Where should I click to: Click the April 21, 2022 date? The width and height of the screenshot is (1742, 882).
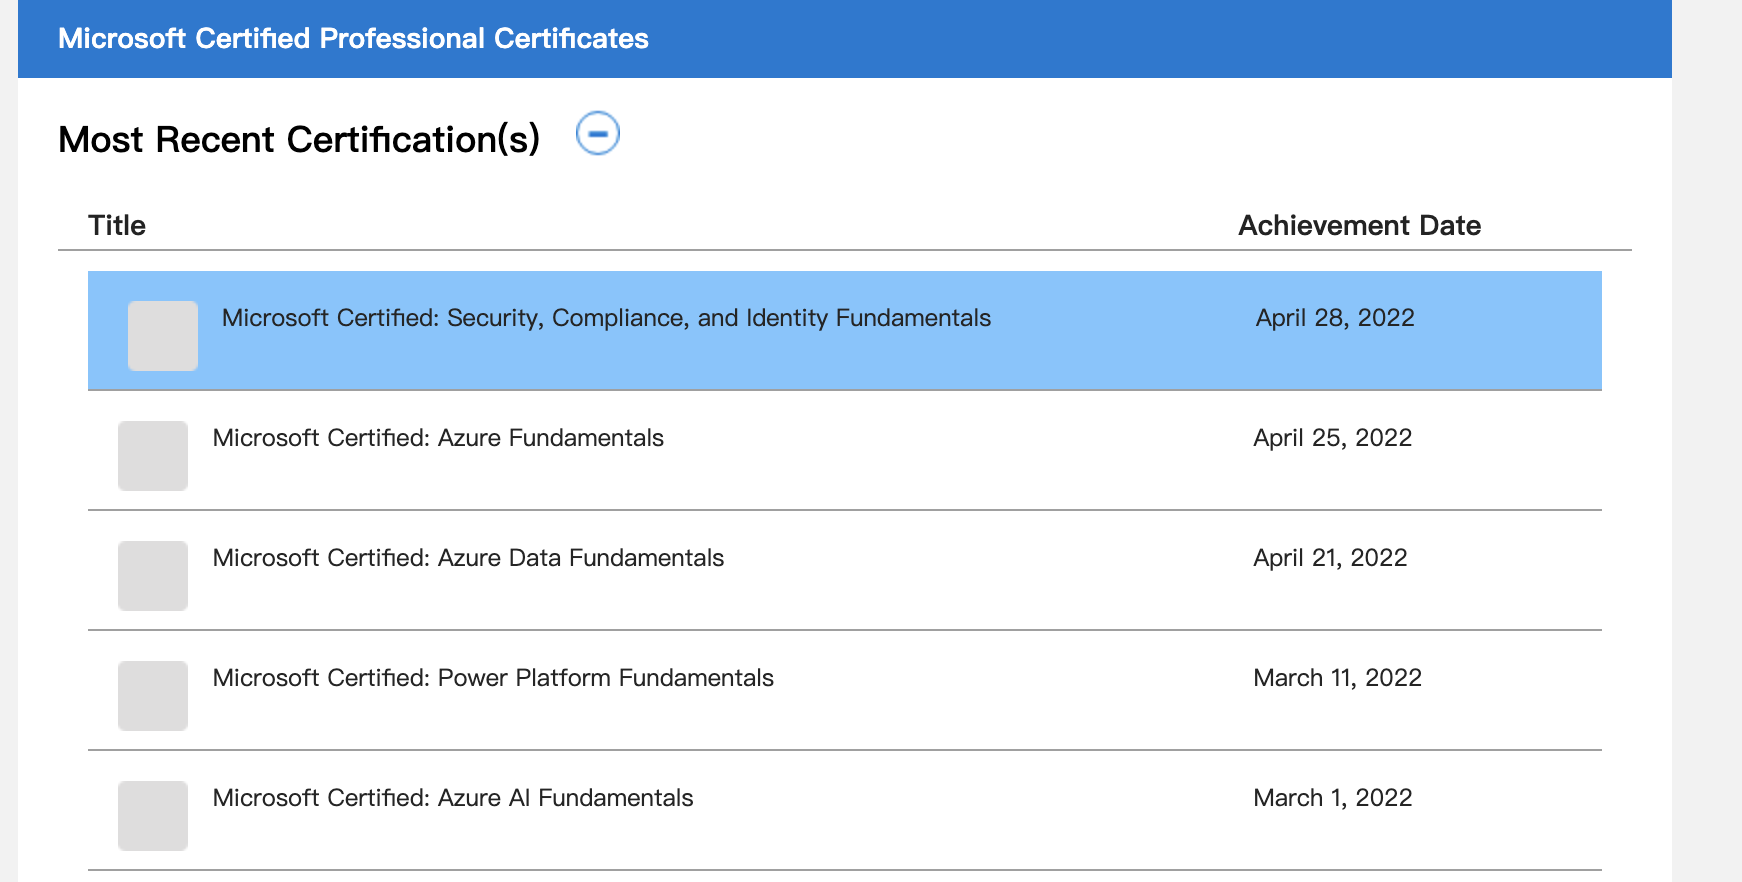click(x=1330, y=558)
